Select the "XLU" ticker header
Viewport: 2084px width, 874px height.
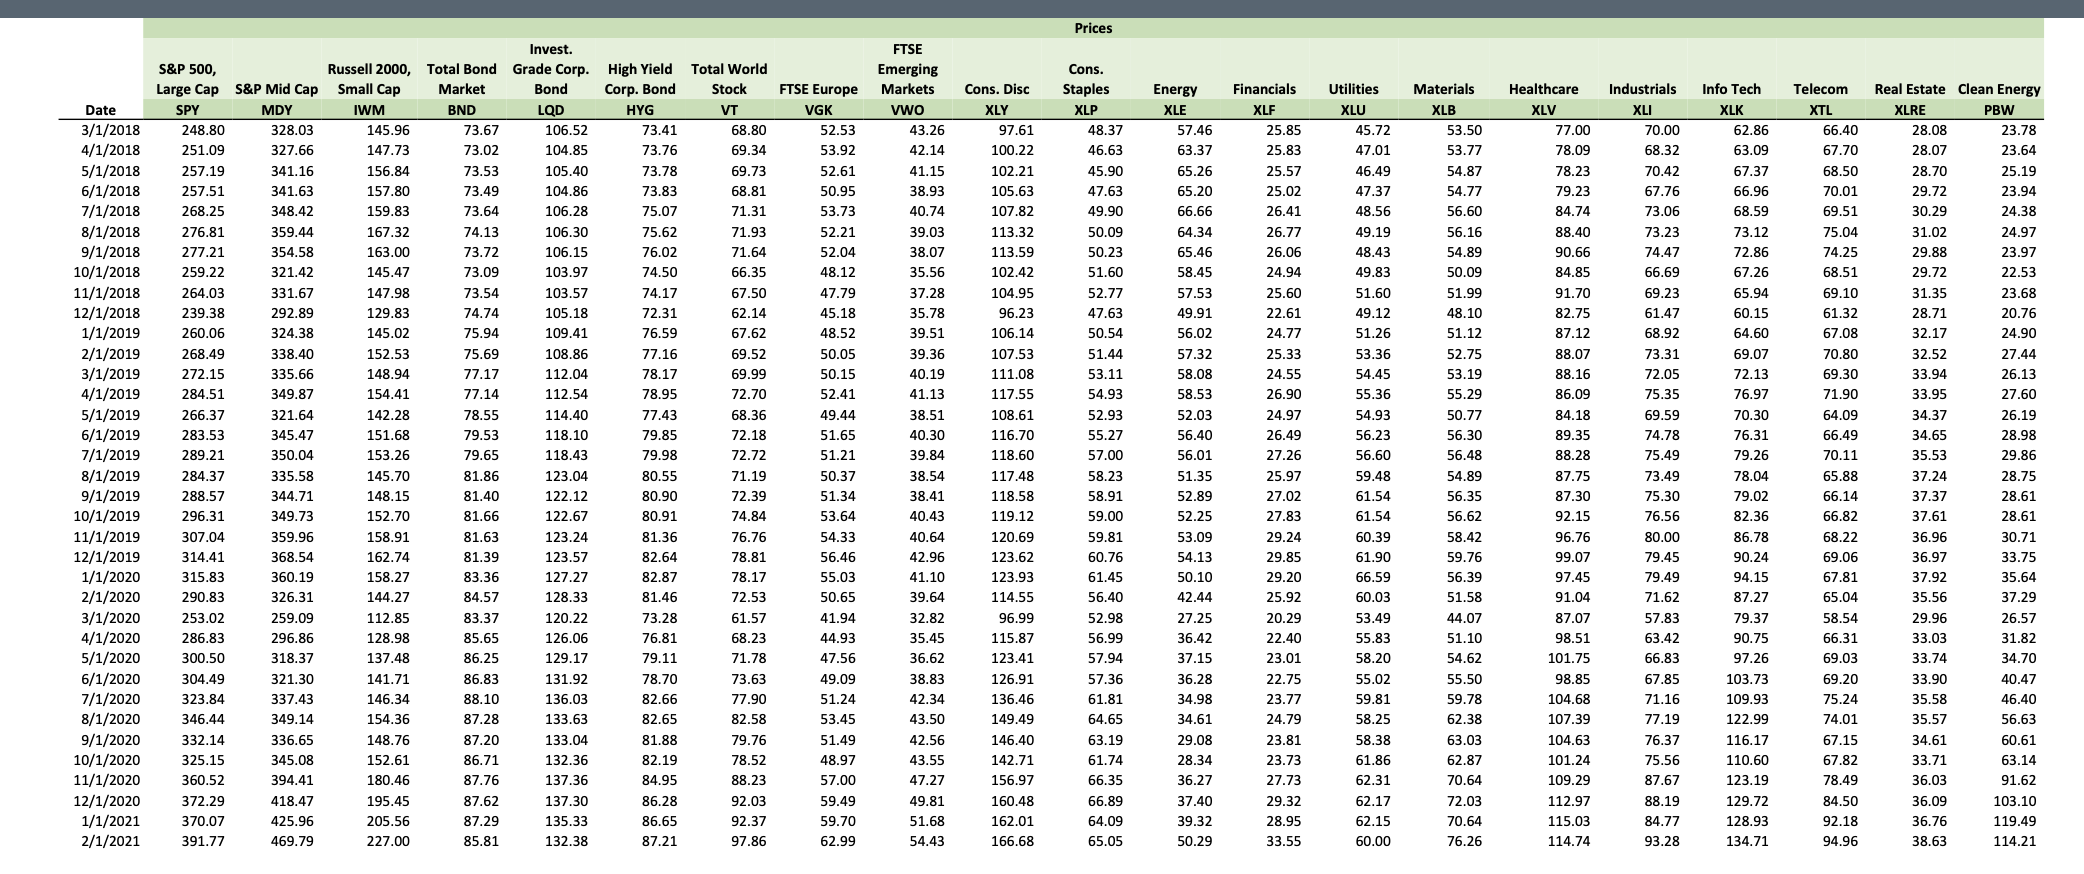pyautogui.click(x=1353, y=110)
